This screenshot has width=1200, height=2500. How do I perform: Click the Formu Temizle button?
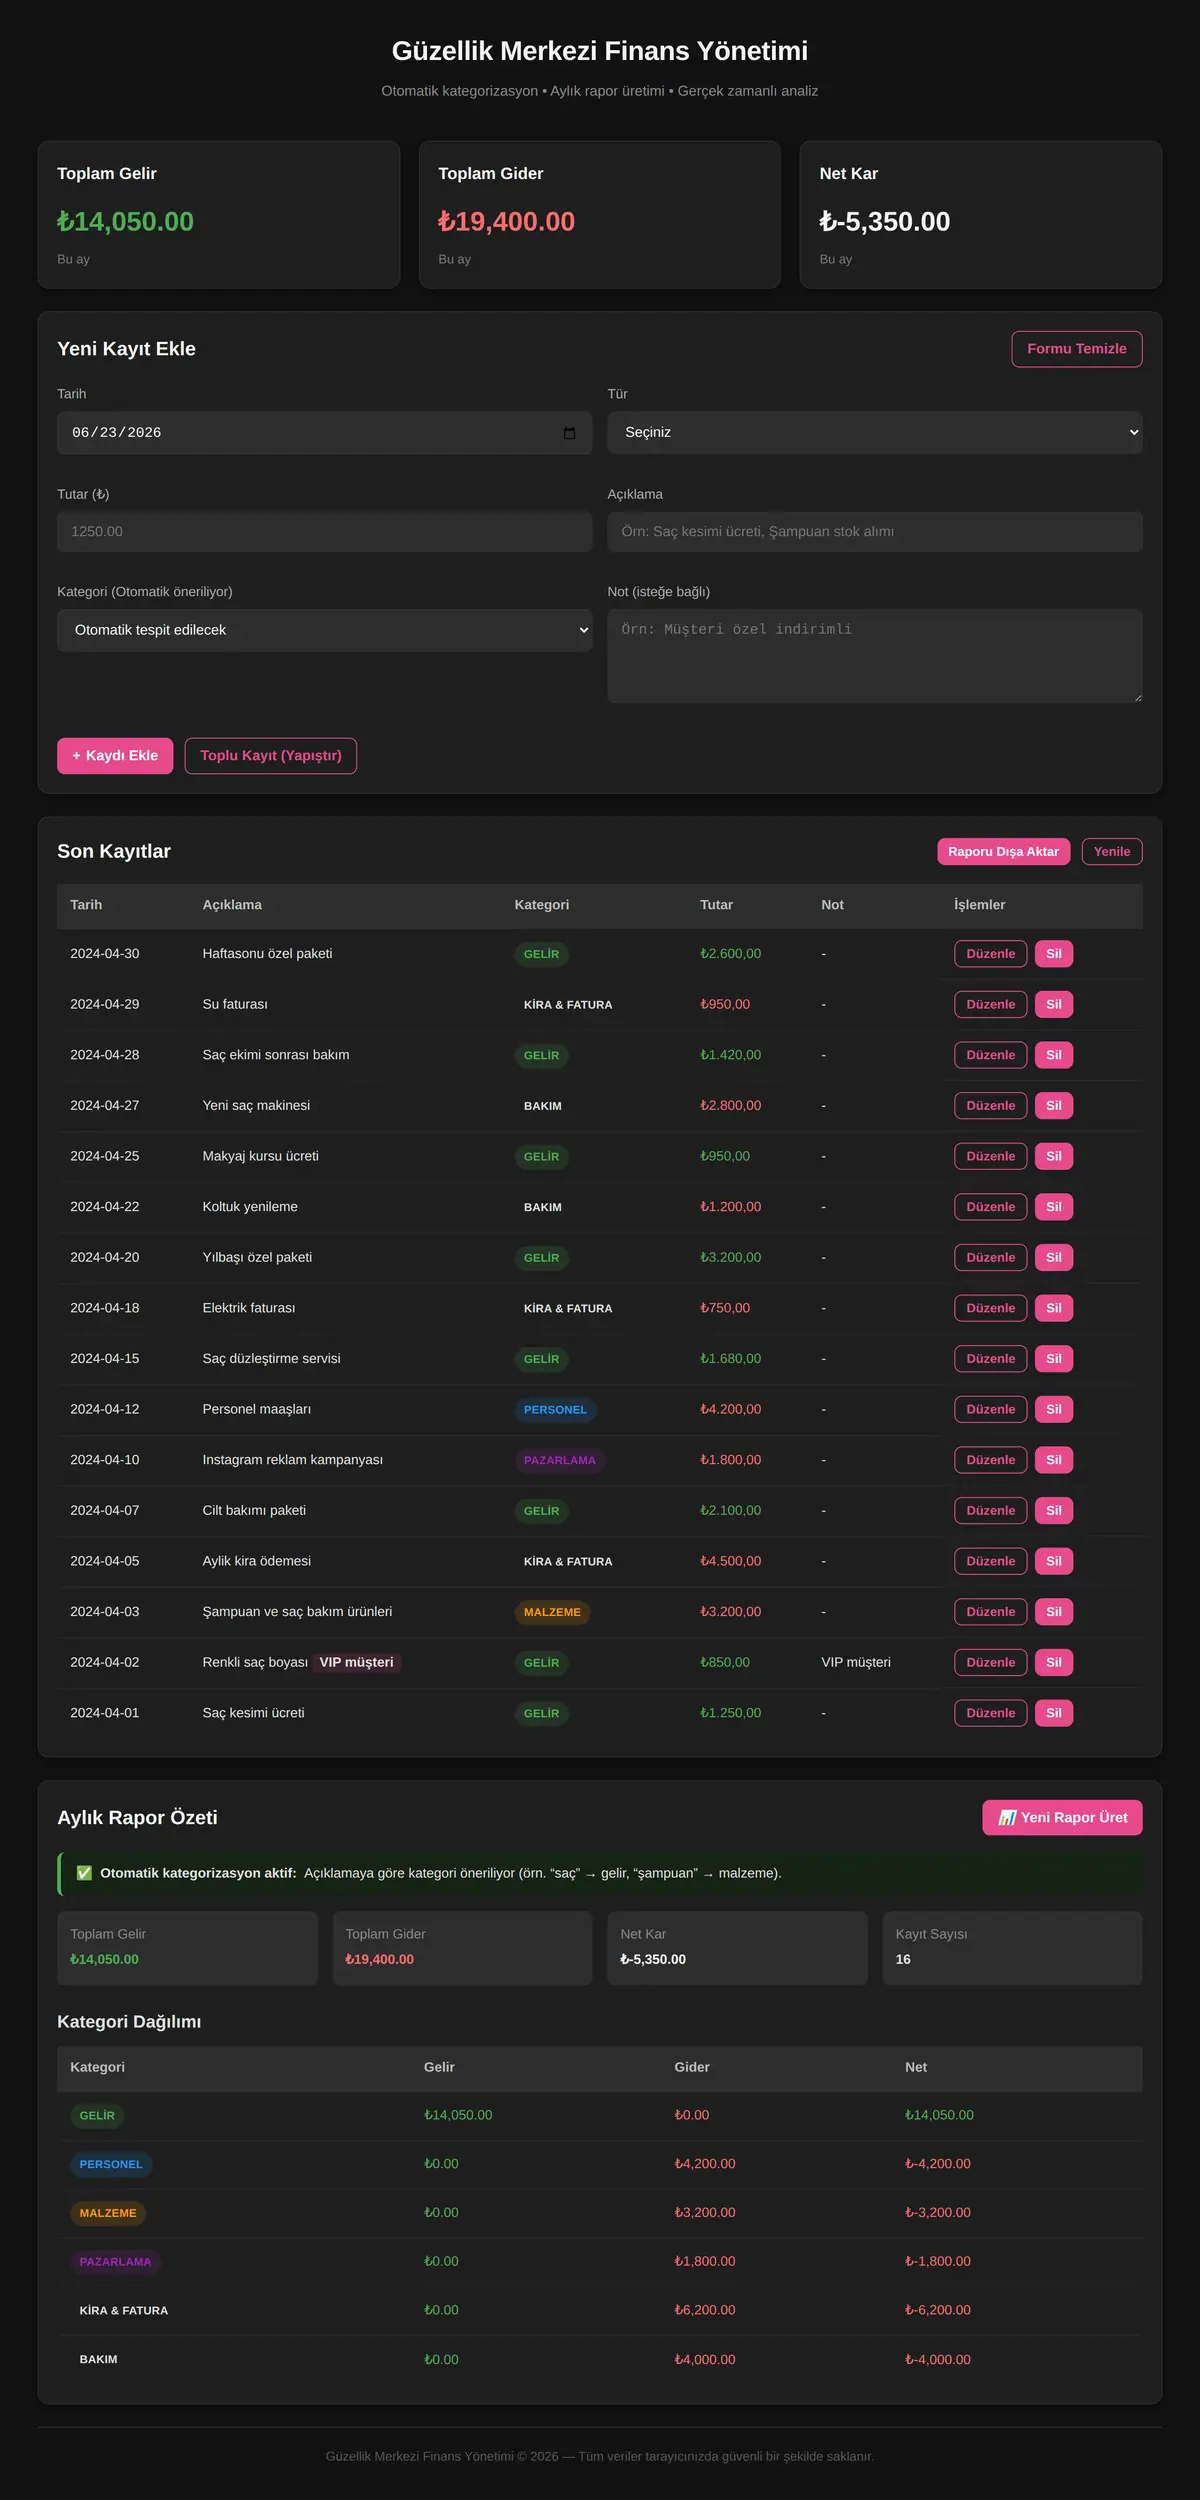[1077, 349]
